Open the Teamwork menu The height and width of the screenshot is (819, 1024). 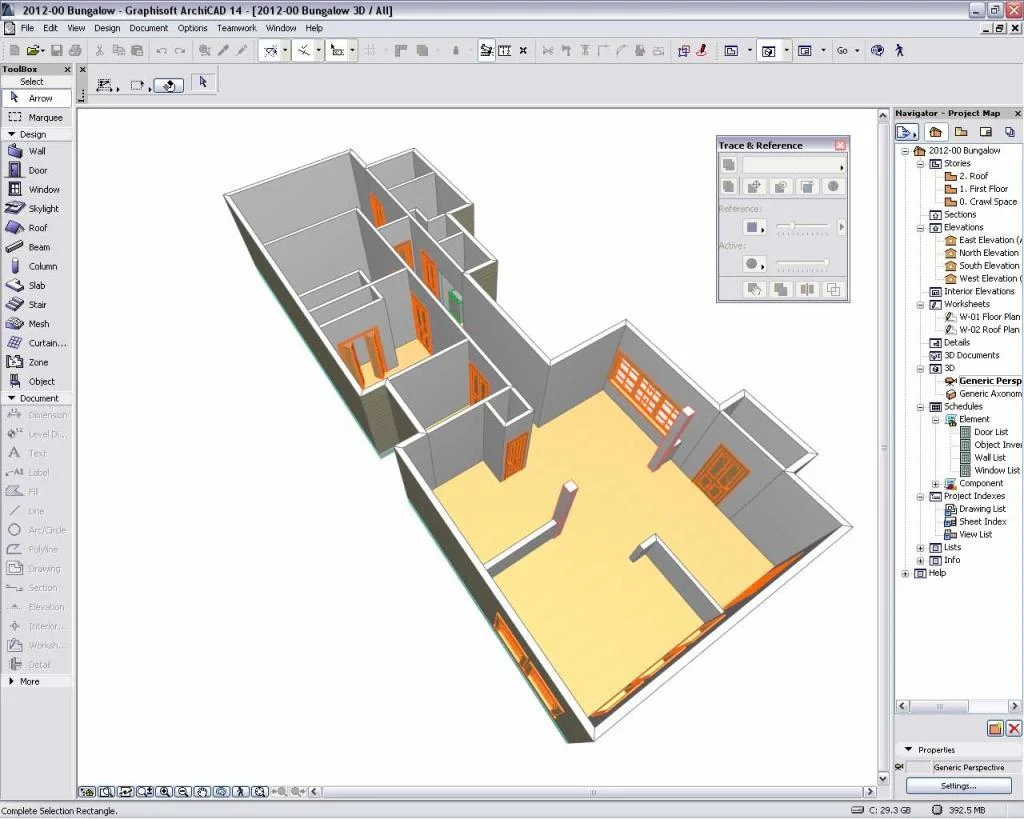[236, 28]
